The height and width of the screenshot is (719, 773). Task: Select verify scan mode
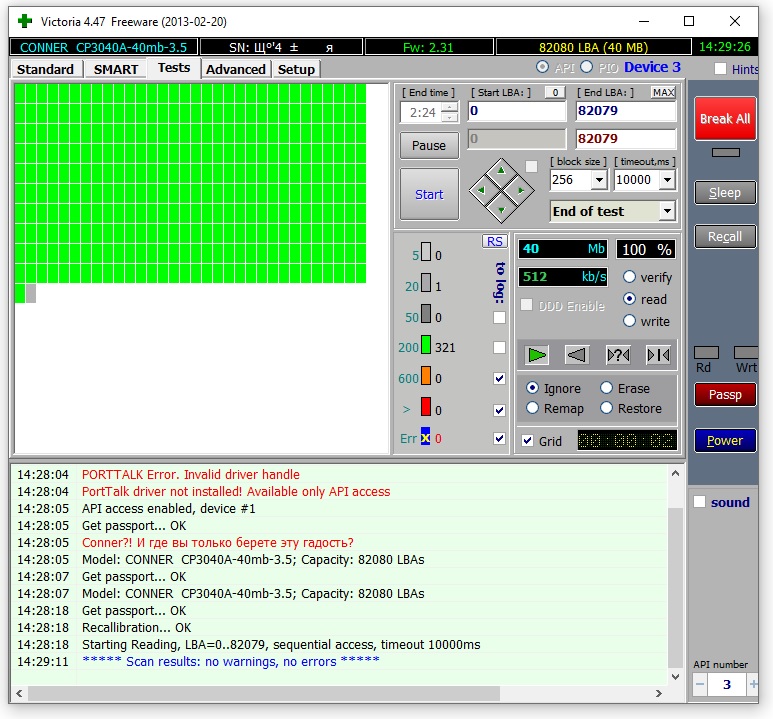(x=629, y=277)
